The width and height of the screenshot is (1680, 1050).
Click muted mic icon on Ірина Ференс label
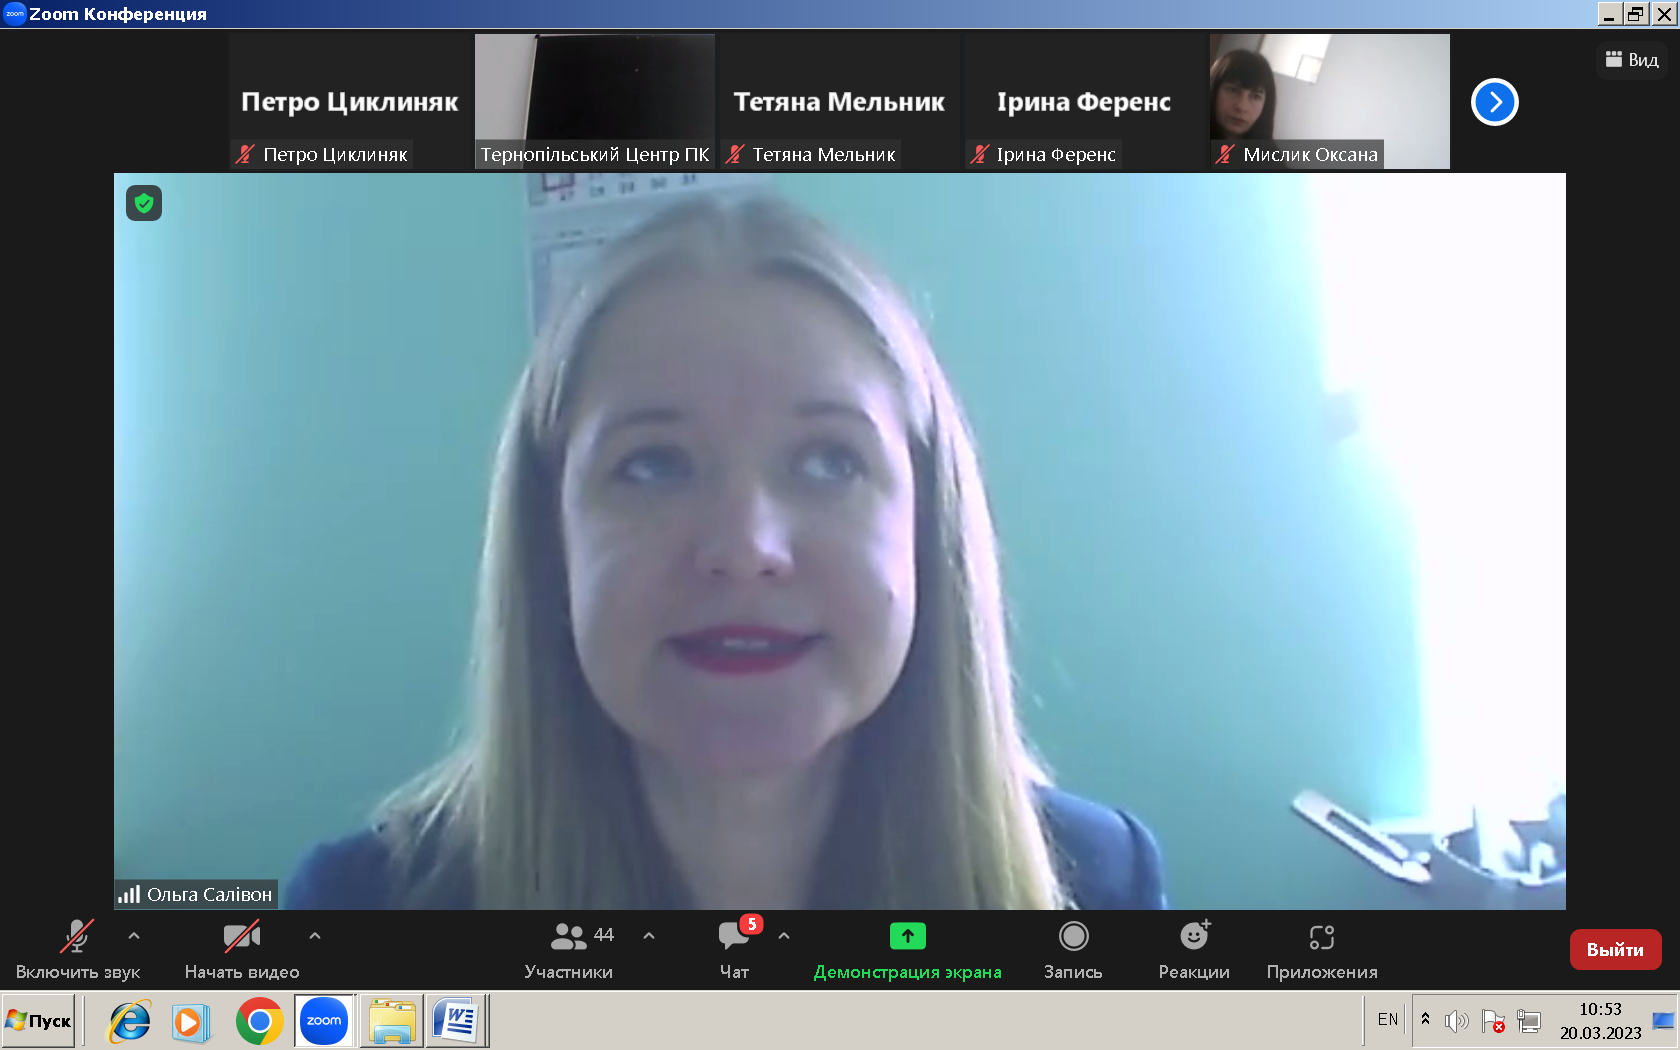point(980,154)
